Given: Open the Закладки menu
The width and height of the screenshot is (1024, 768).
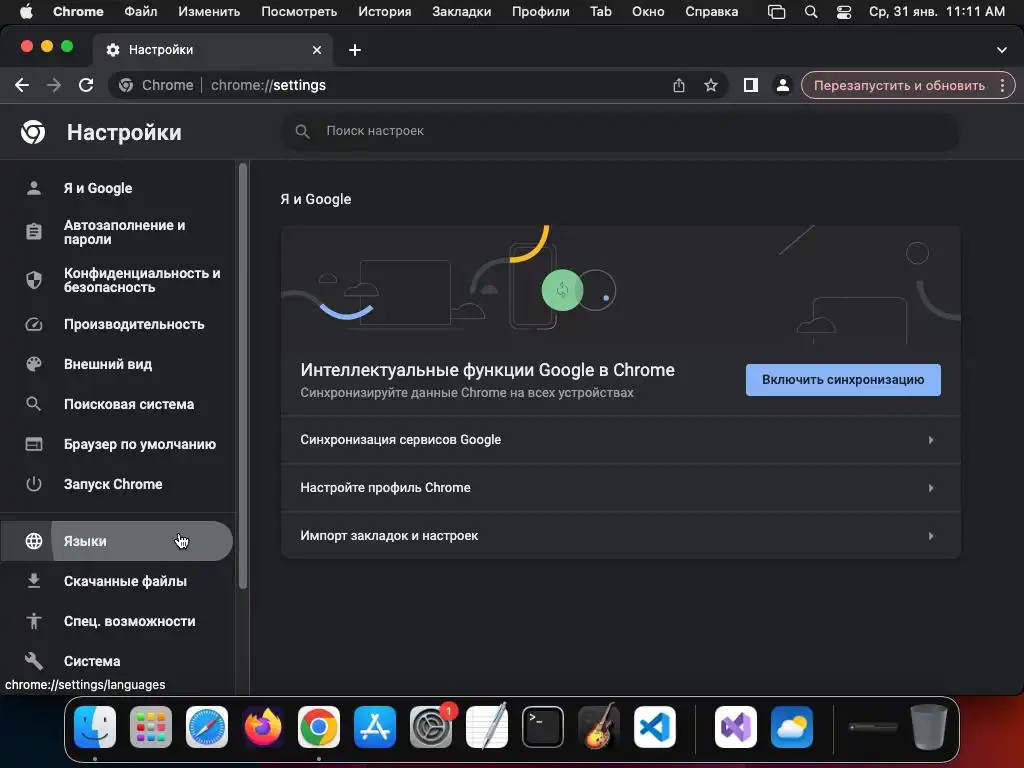Looking at the screenshot, I should (x=462, y=12).
